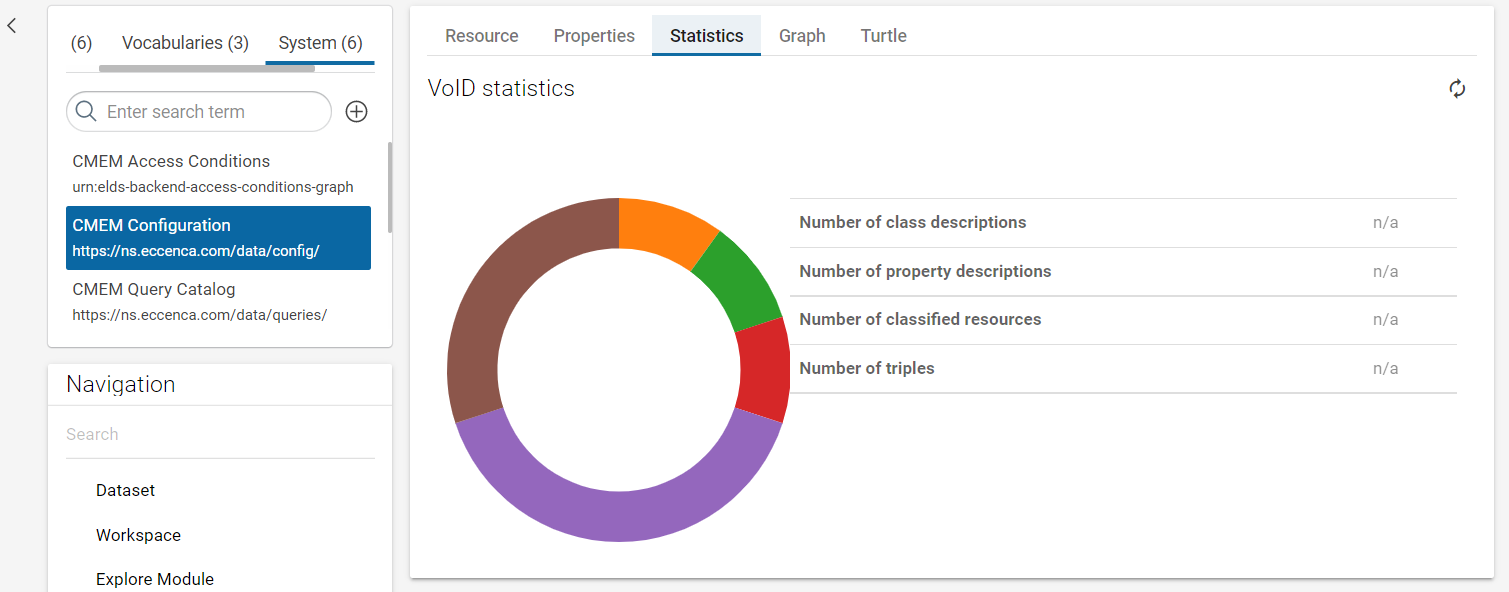
Task: Select the System (6) tab
Action: [320, 43]
